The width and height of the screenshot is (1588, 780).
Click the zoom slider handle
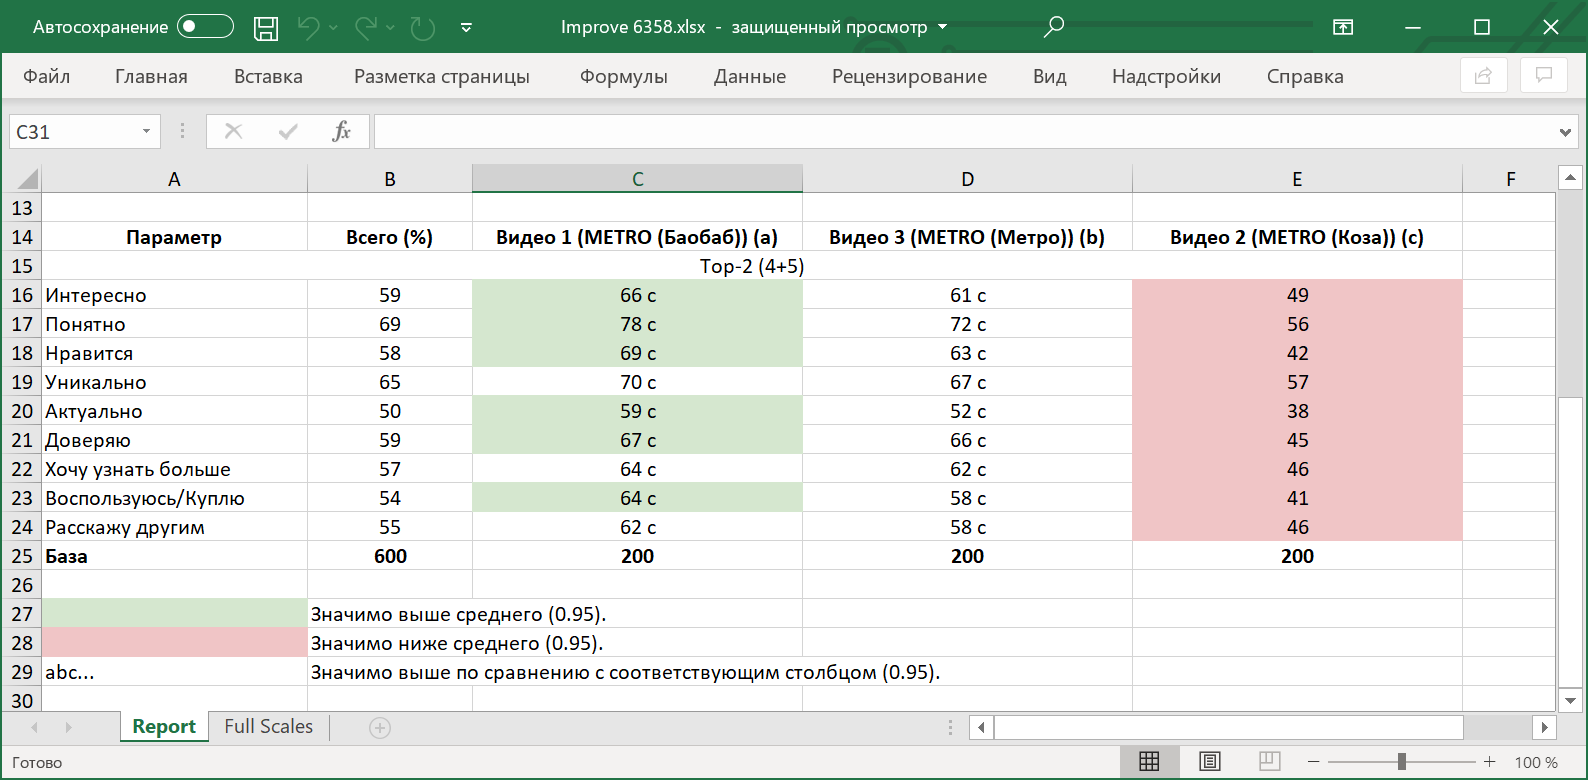coord(1402,762)
